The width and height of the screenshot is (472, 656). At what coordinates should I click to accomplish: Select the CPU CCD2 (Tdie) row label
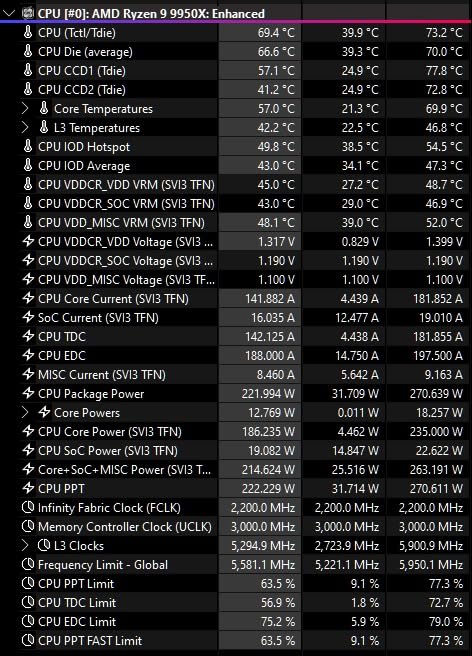pyautogui.click(x=82, y=90)
